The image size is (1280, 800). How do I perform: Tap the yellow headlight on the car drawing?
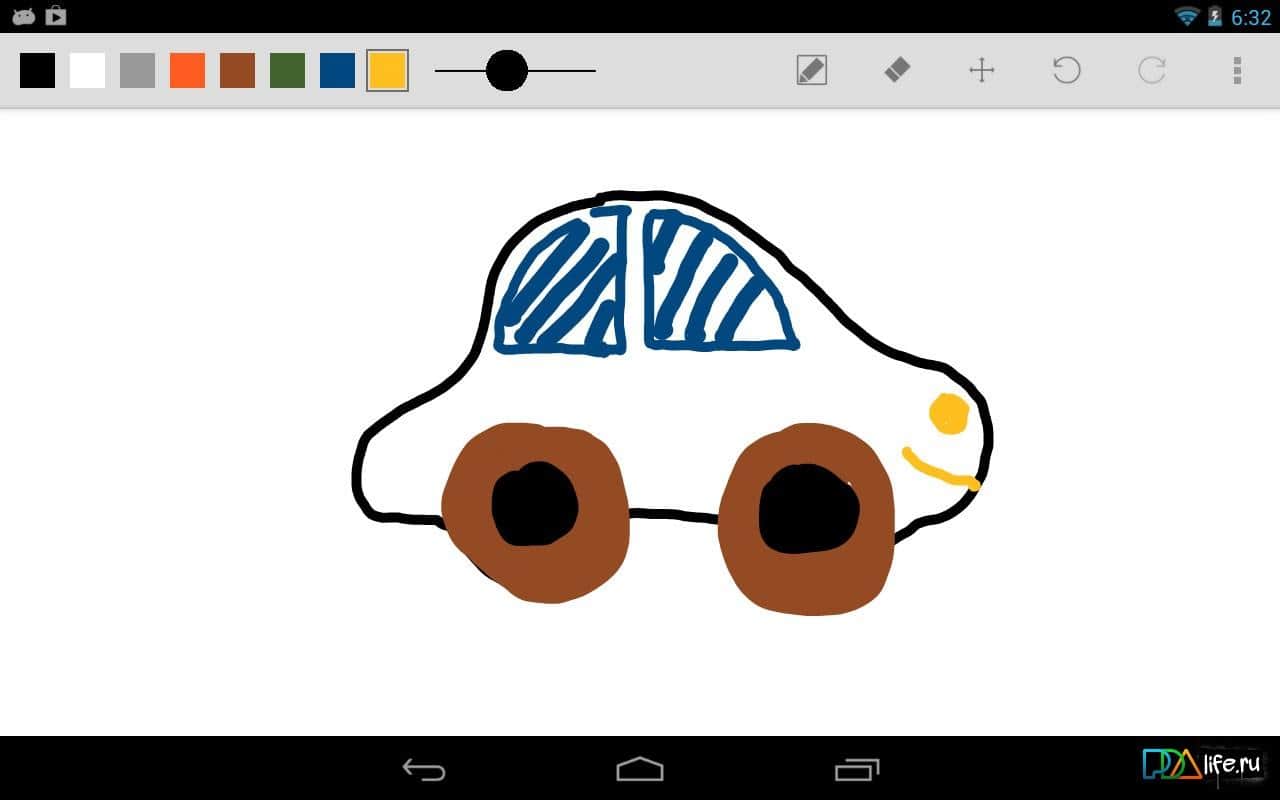pos(949,414)
